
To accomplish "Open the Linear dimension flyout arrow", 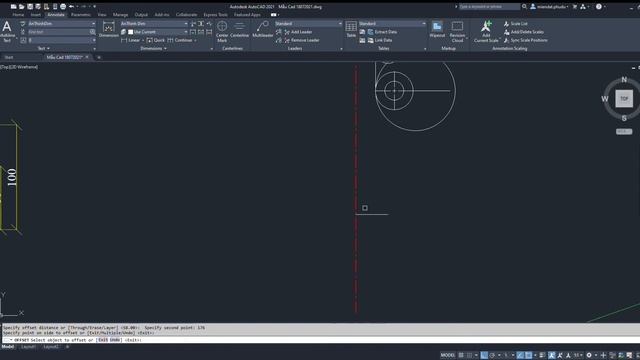I will pyautogui.click(x=143, y=40).
